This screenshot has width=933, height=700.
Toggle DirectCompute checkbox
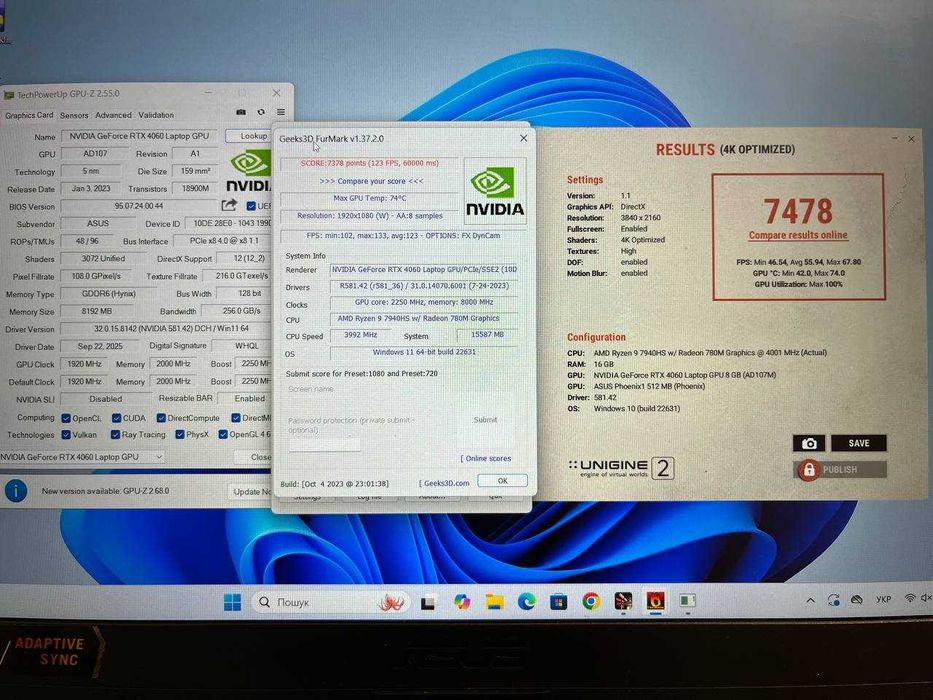[161, 418]
